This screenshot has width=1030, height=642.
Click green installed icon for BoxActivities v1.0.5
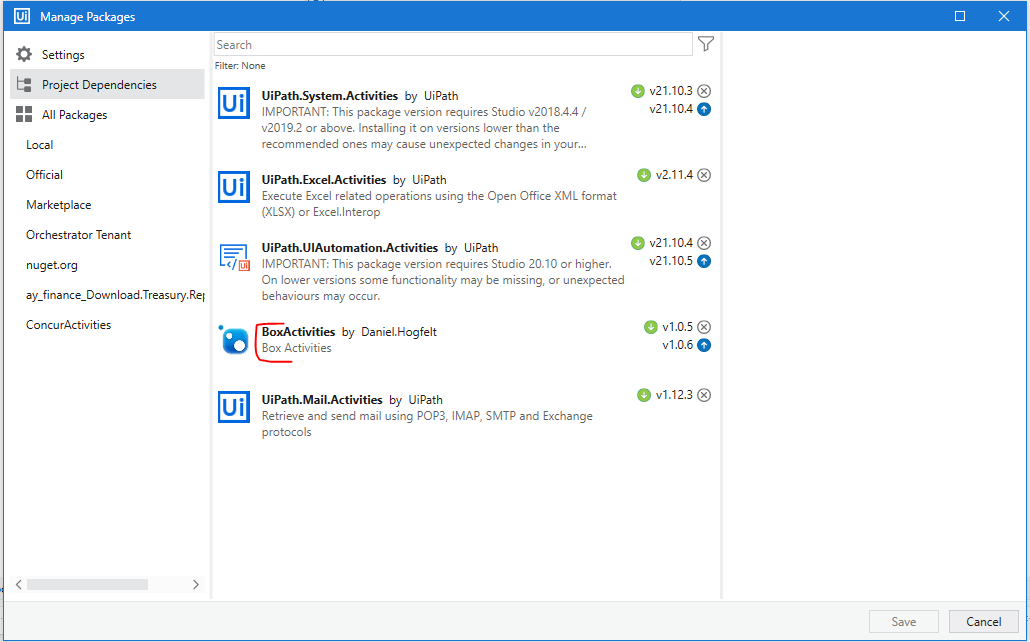[x=651, y=327]
